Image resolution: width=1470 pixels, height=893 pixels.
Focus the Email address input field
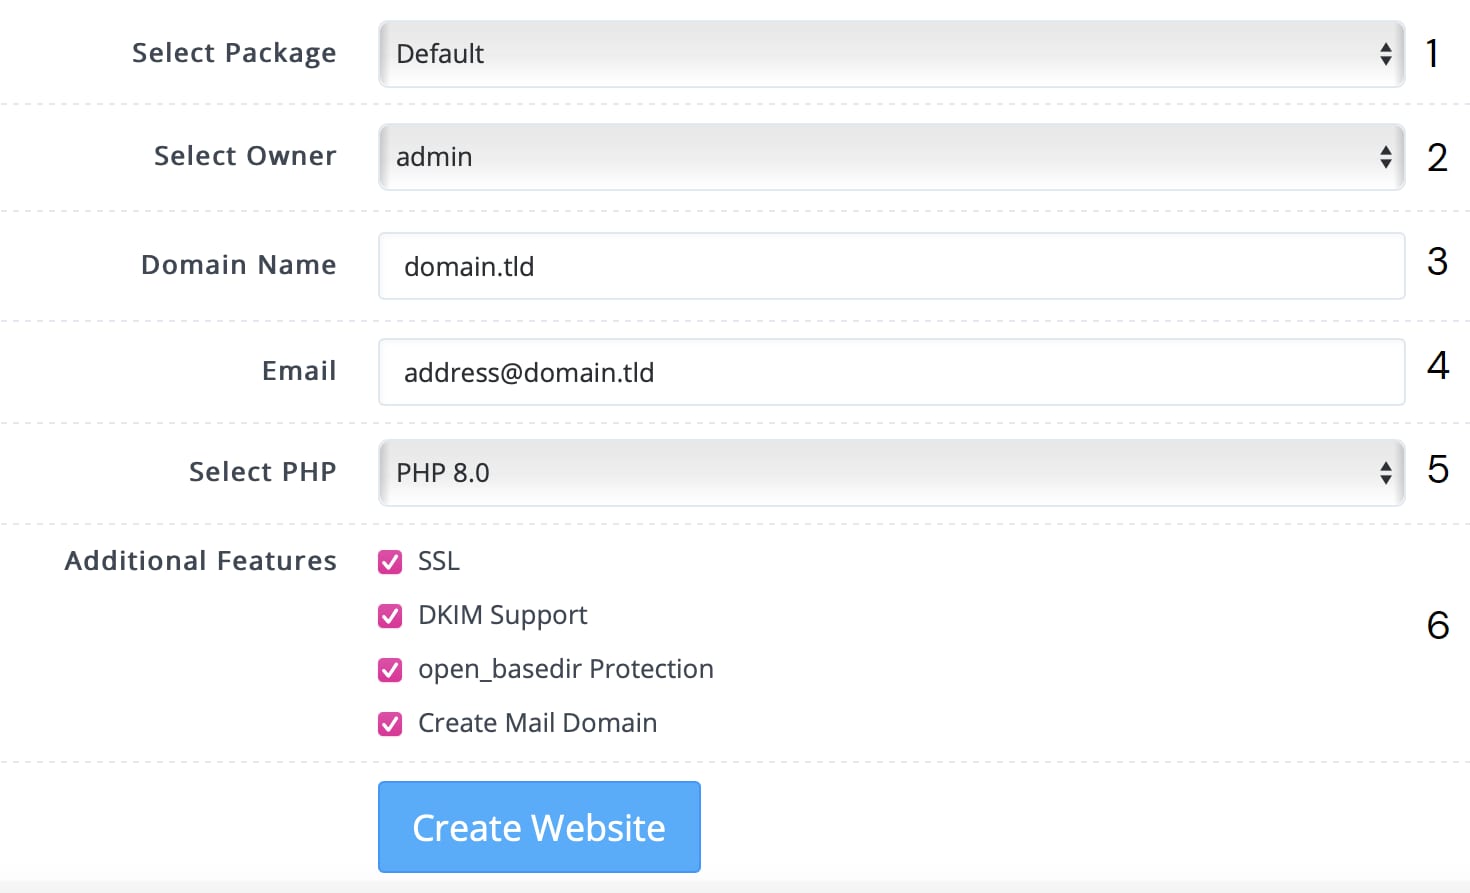[x=890, y=373]
